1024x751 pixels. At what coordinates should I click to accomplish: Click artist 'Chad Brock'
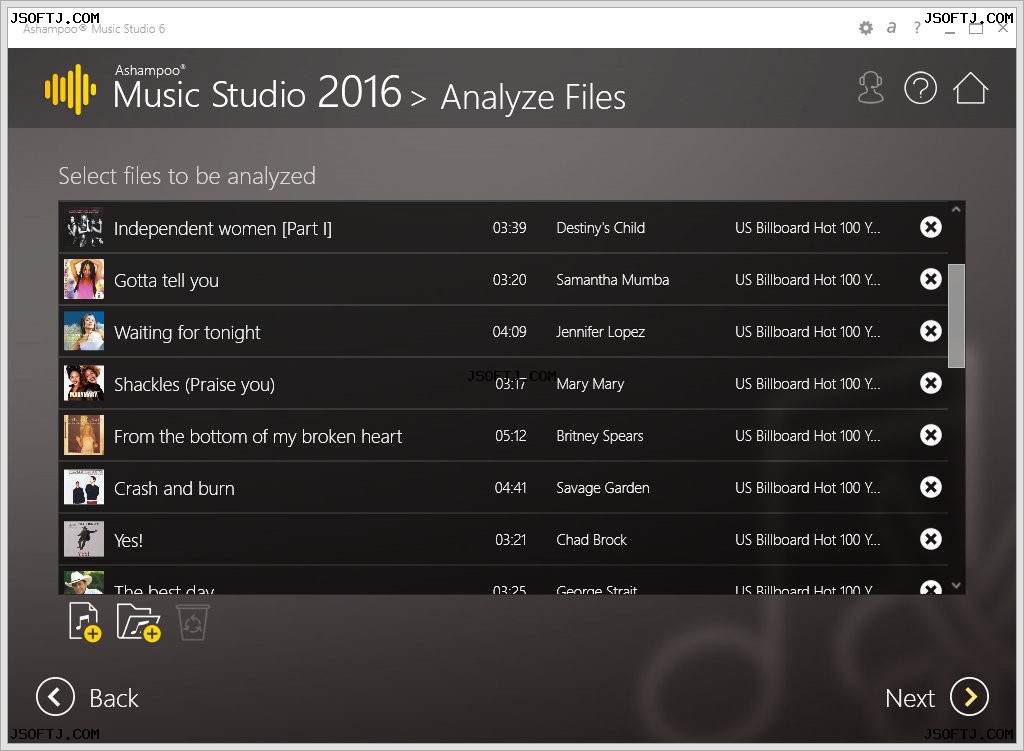(x=591, y=540)
